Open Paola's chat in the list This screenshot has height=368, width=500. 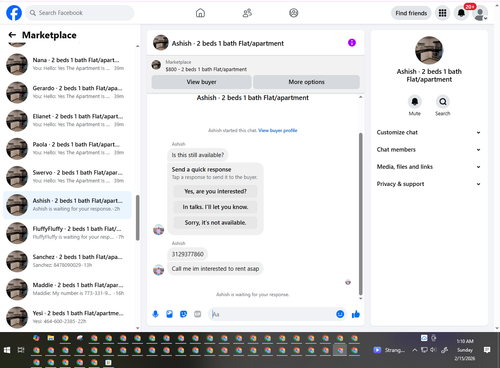(x=67, y=149)
